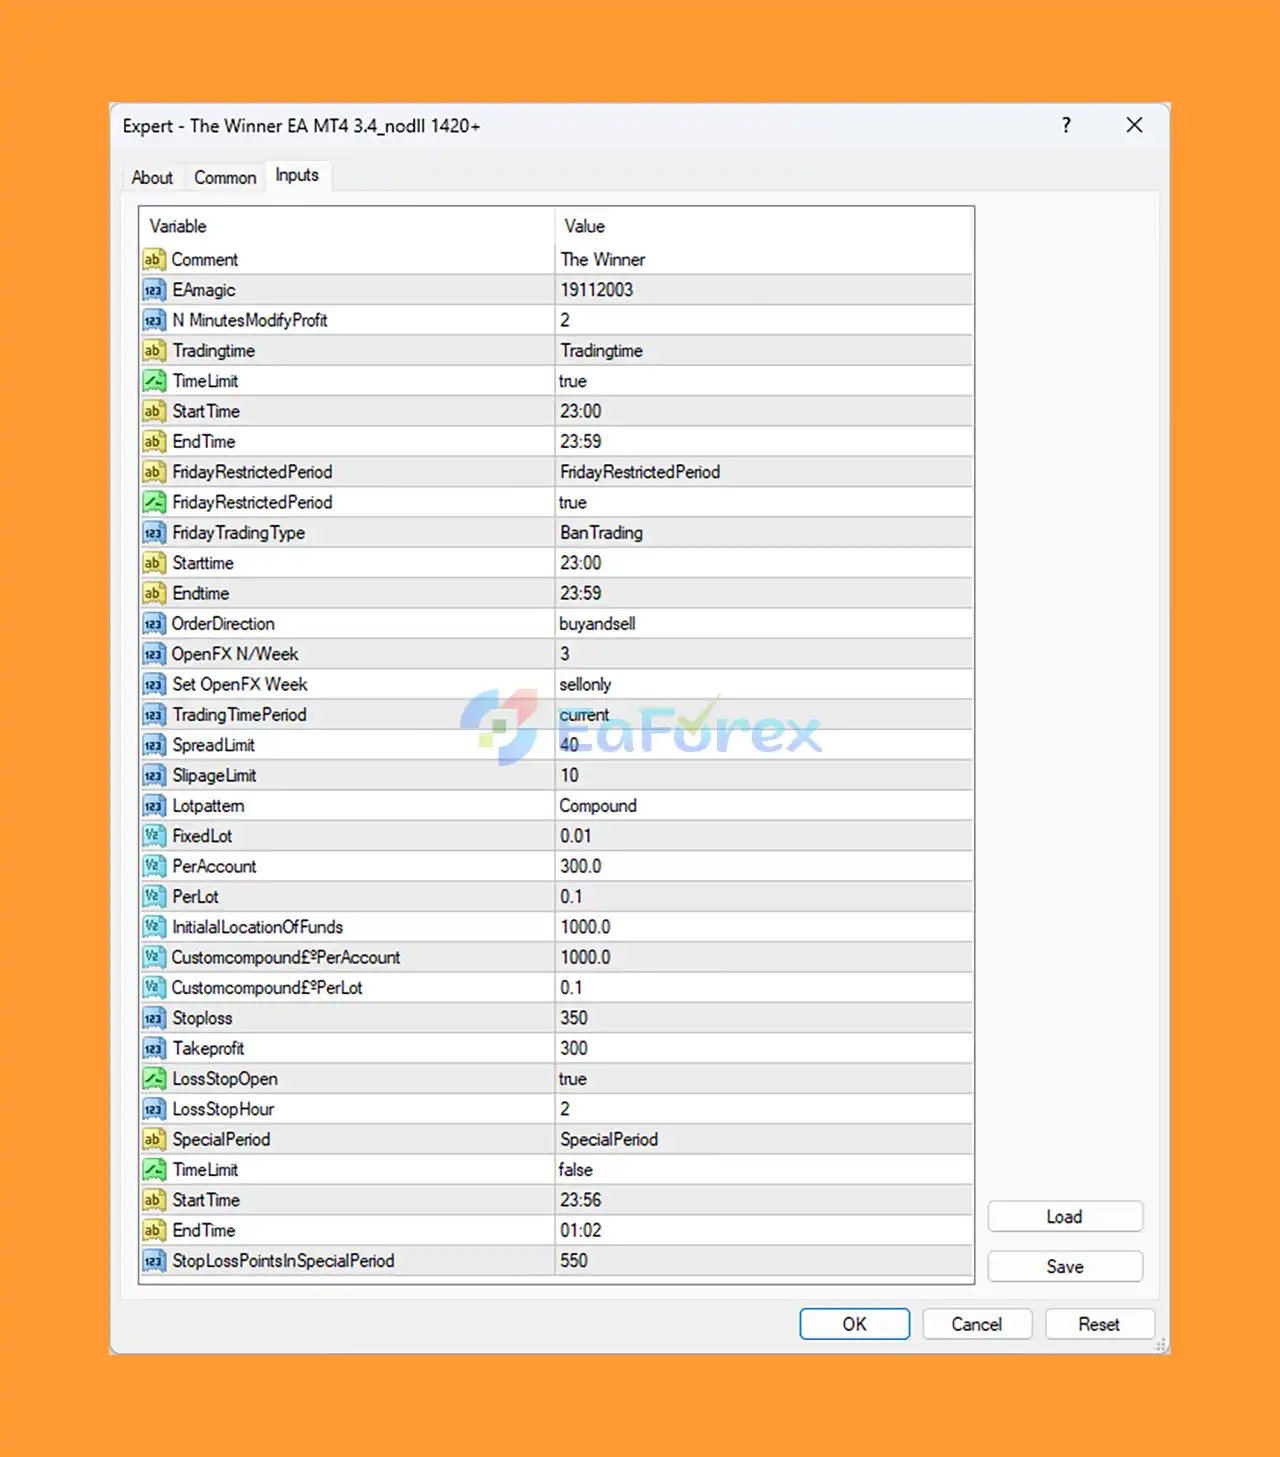Click the icon beside LossStopHour

153,1109
